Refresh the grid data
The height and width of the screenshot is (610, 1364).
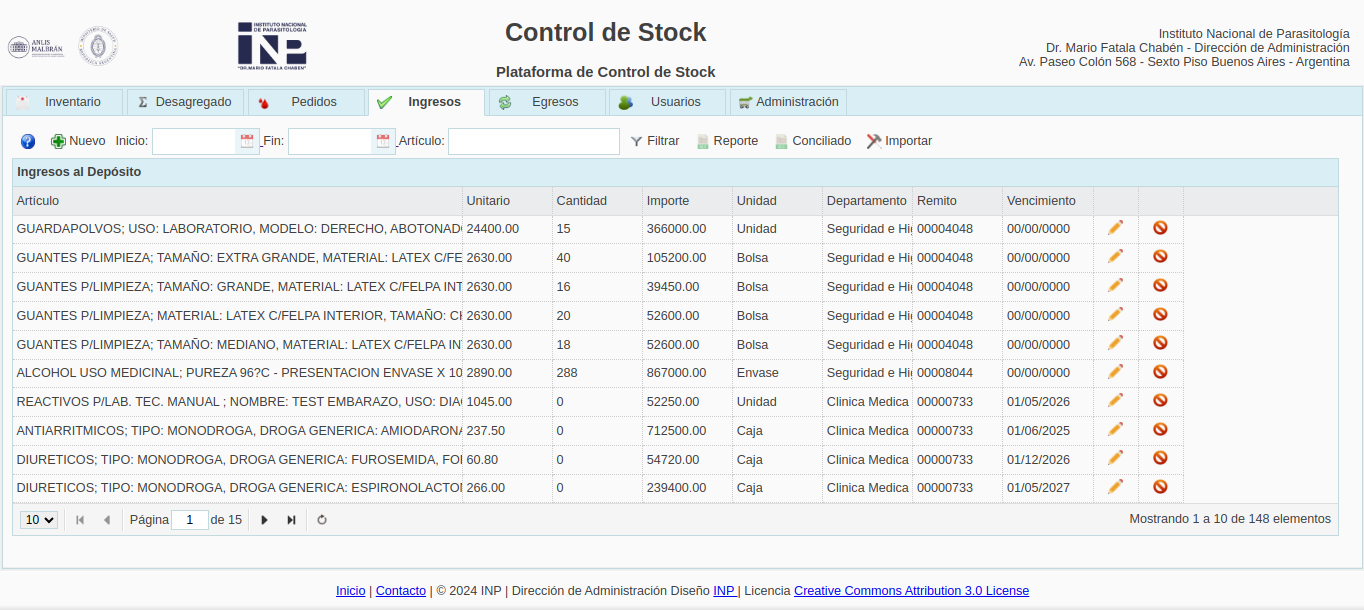point(322,520)
